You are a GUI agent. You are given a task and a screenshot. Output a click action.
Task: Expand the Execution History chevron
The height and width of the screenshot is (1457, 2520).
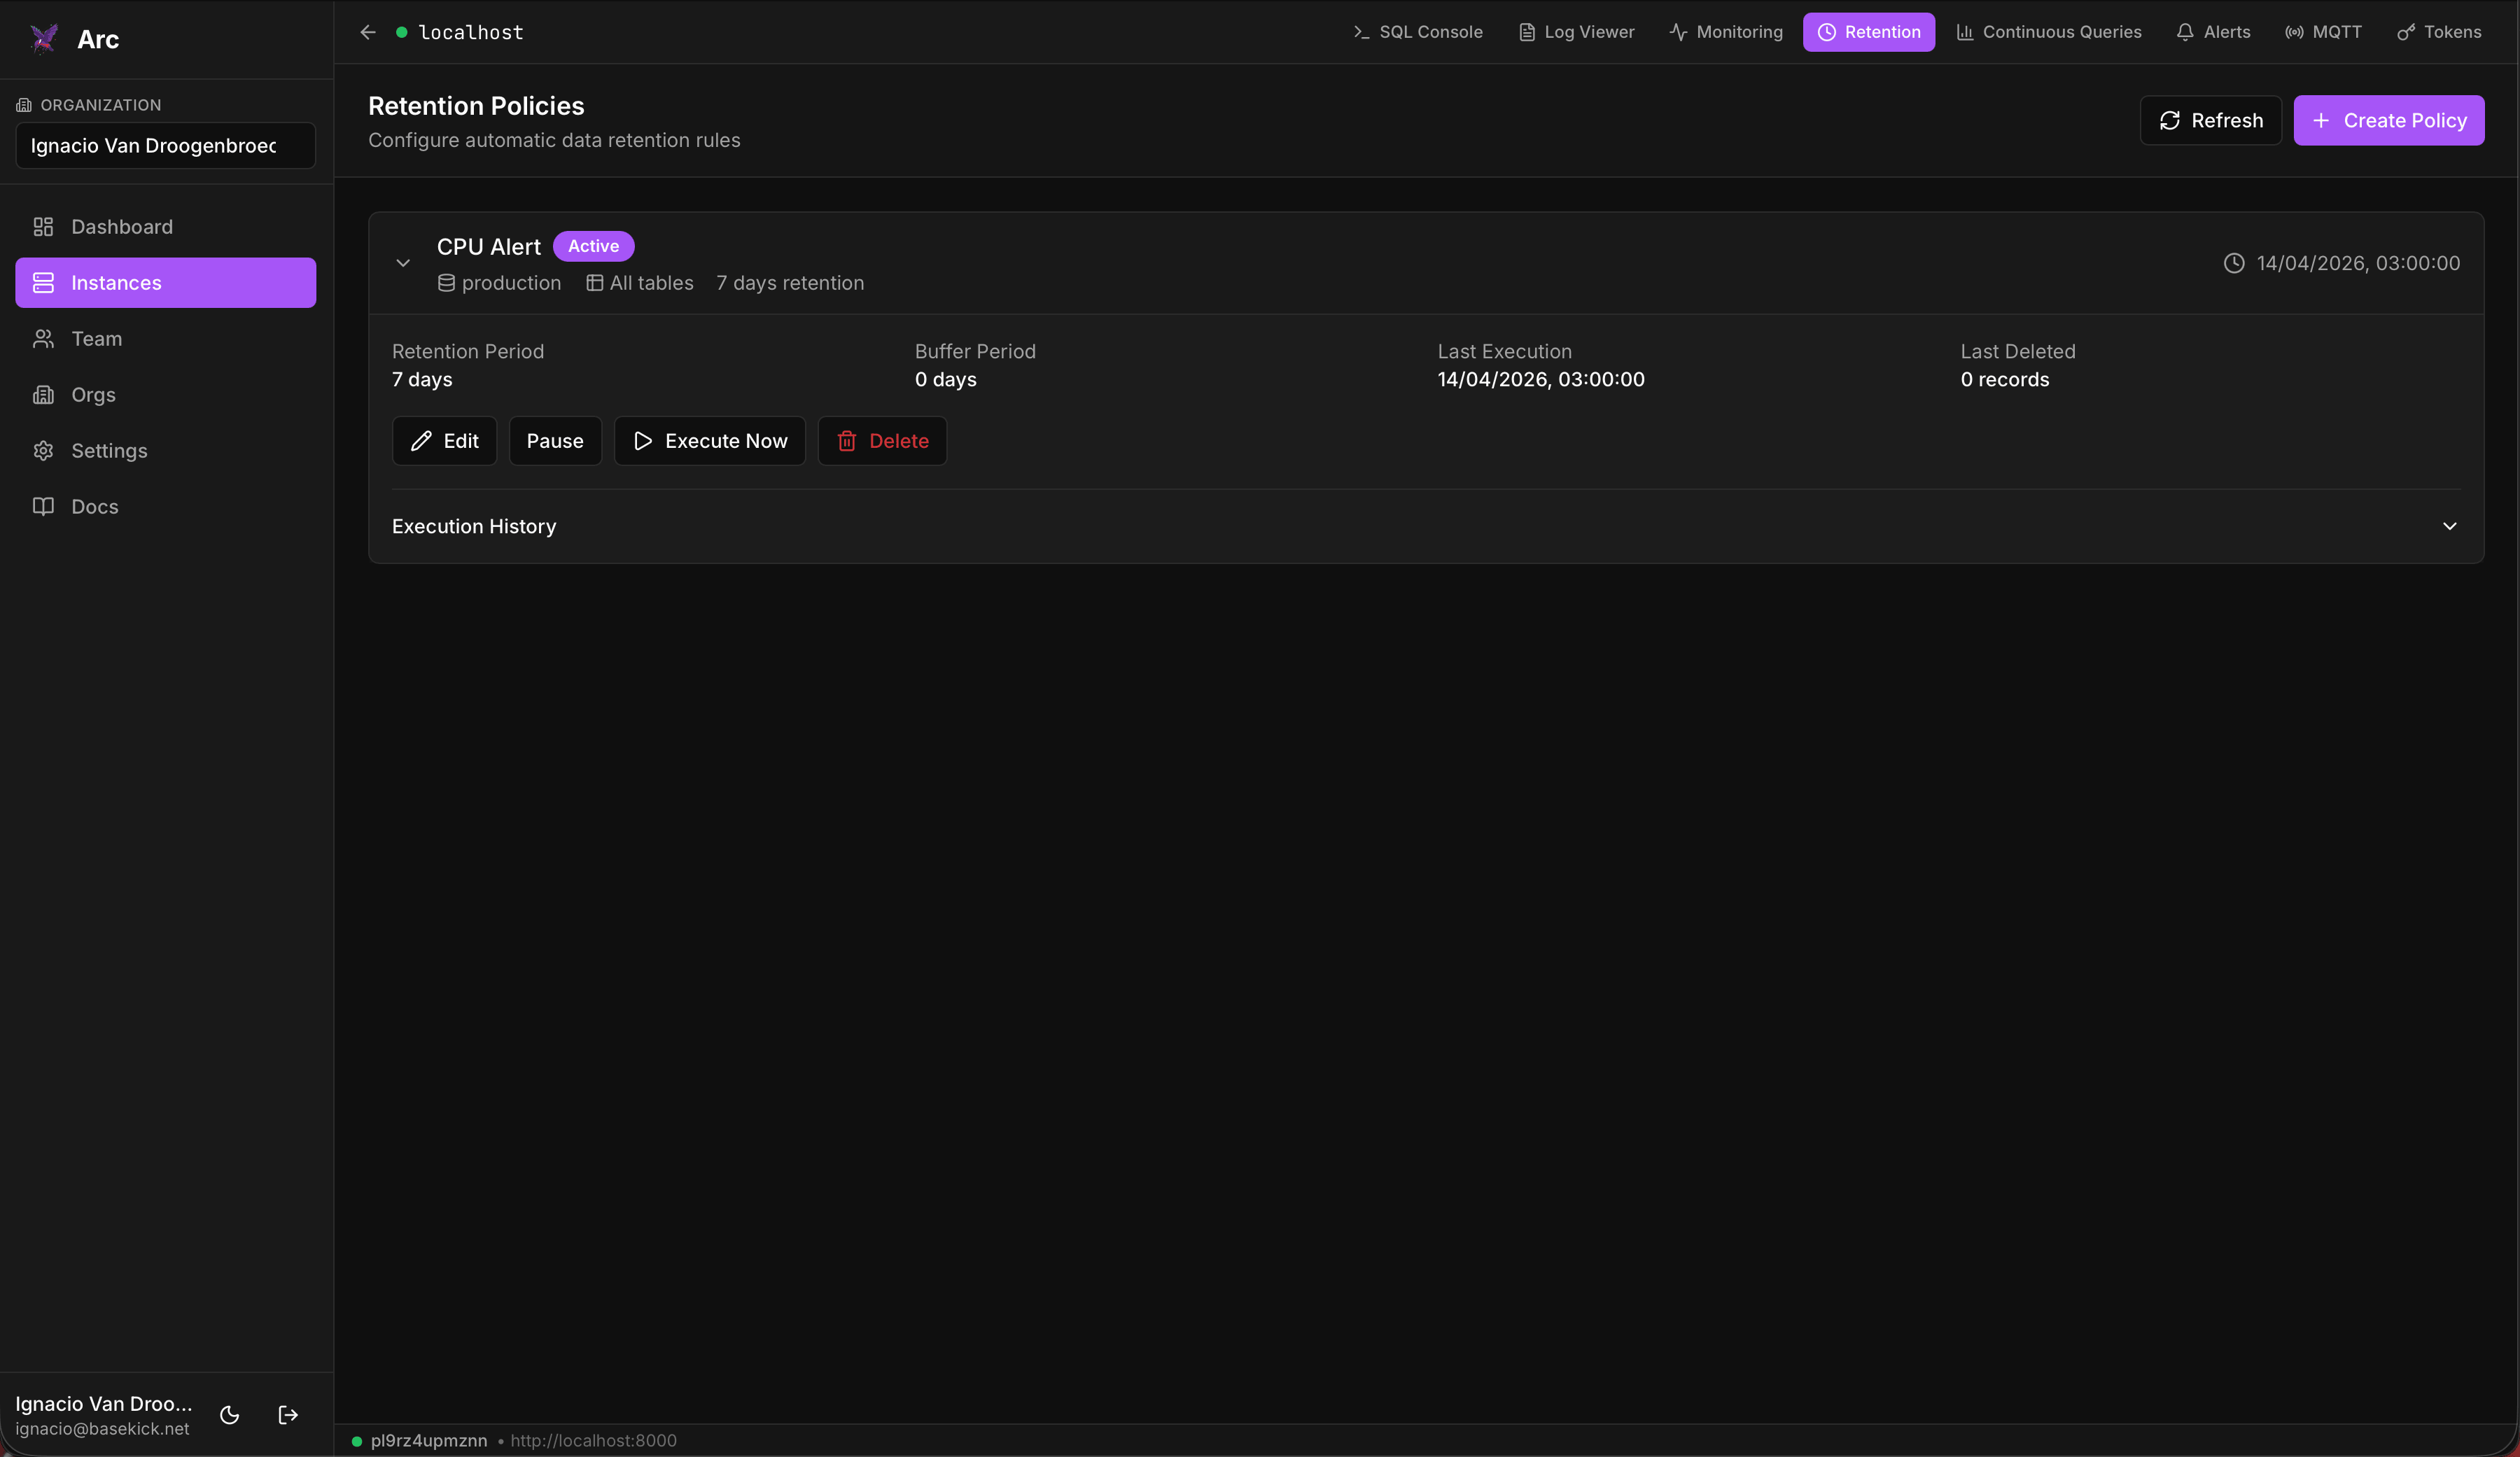tap(2450, 526)
